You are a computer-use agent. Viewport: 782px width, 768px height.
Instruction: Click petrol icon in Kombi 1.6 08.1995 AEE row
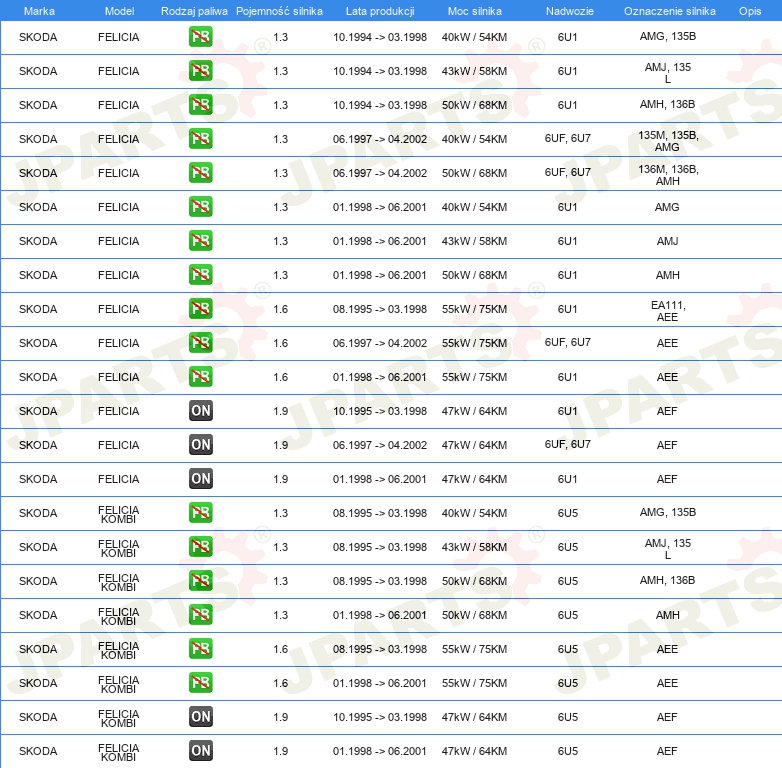pos(200,648)
